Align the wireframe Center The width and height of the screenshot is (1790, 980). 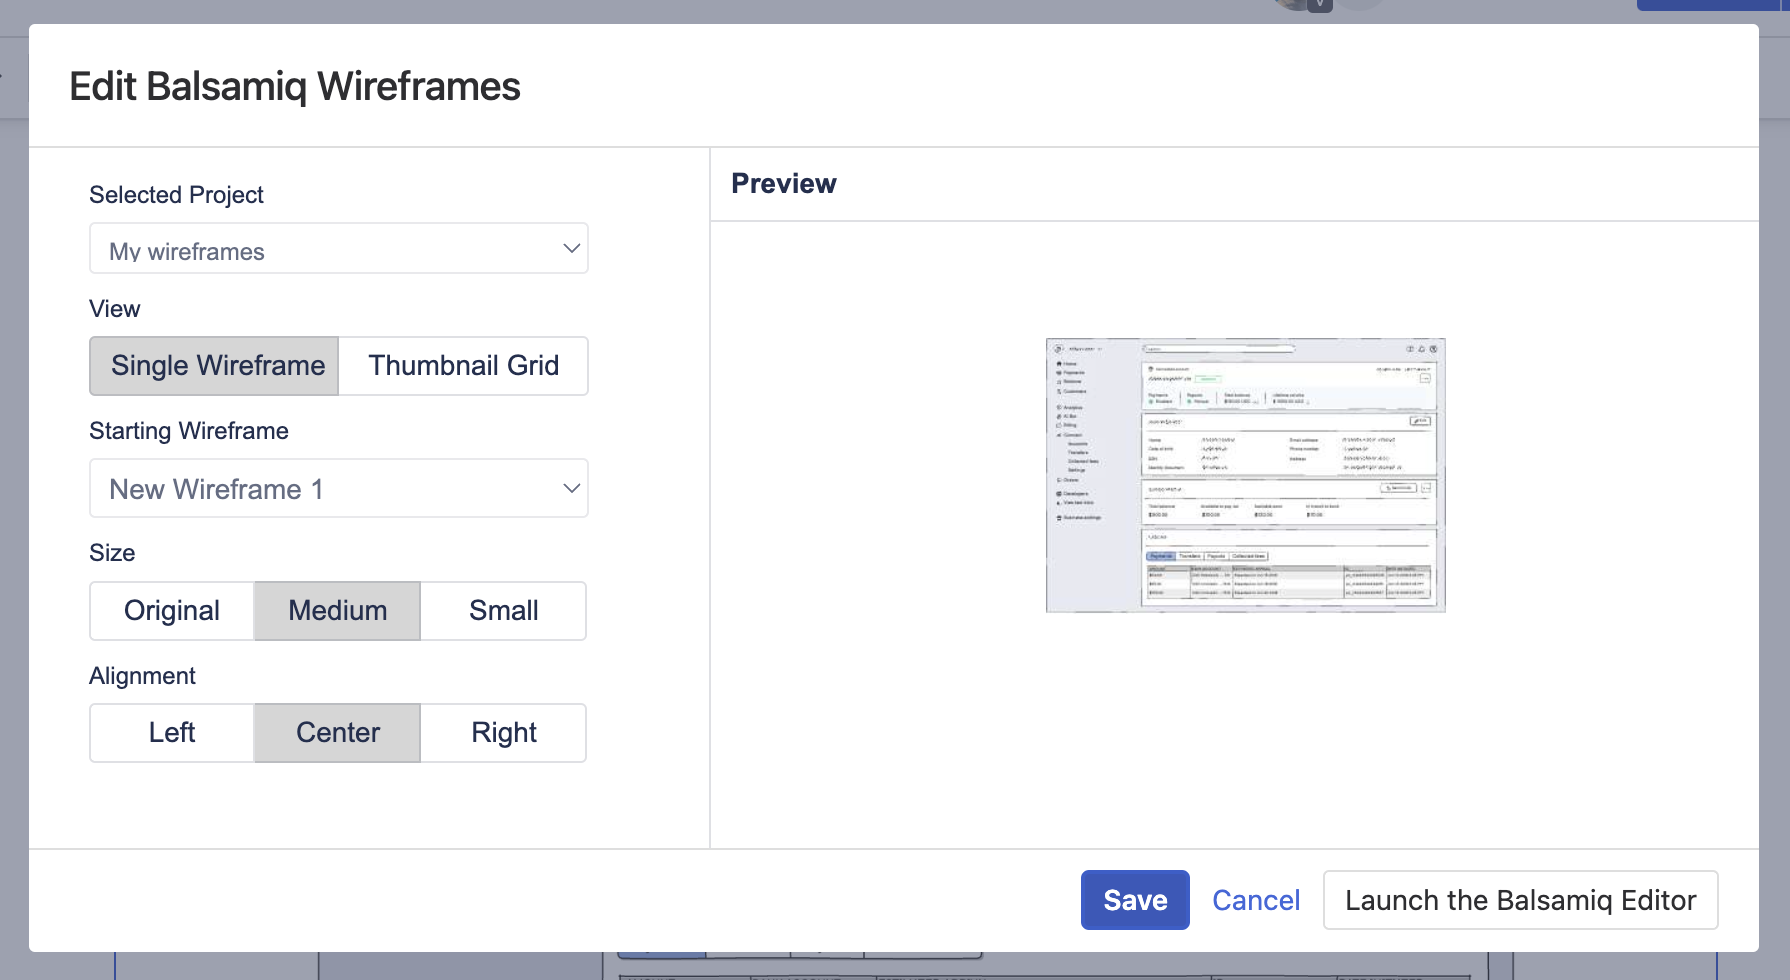338,733
